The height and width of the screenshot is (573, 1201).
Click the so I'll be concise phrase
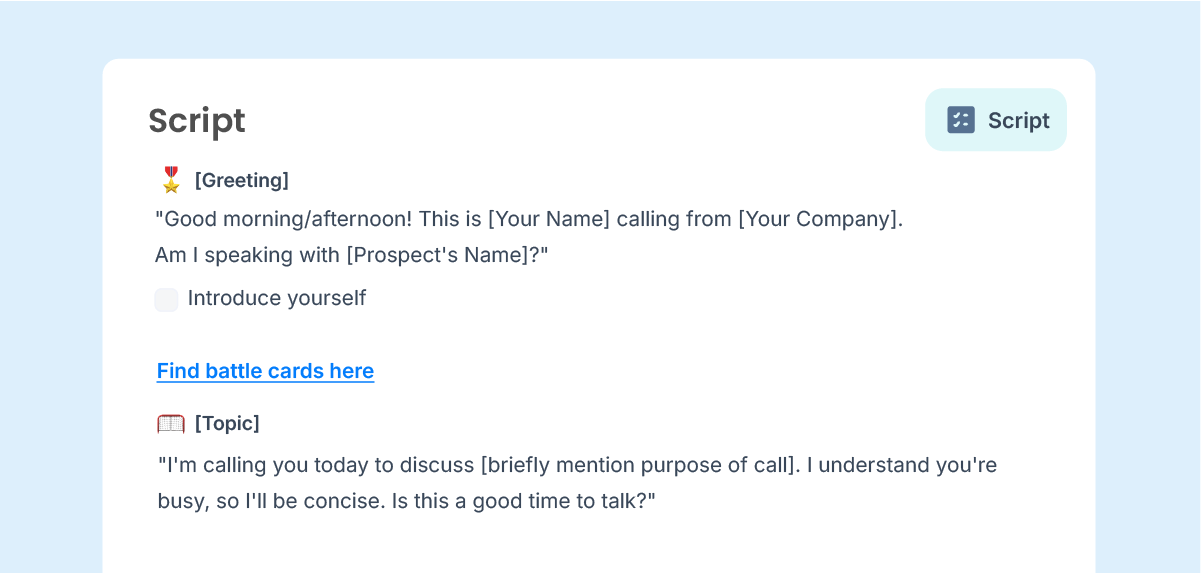pos(317,501)
